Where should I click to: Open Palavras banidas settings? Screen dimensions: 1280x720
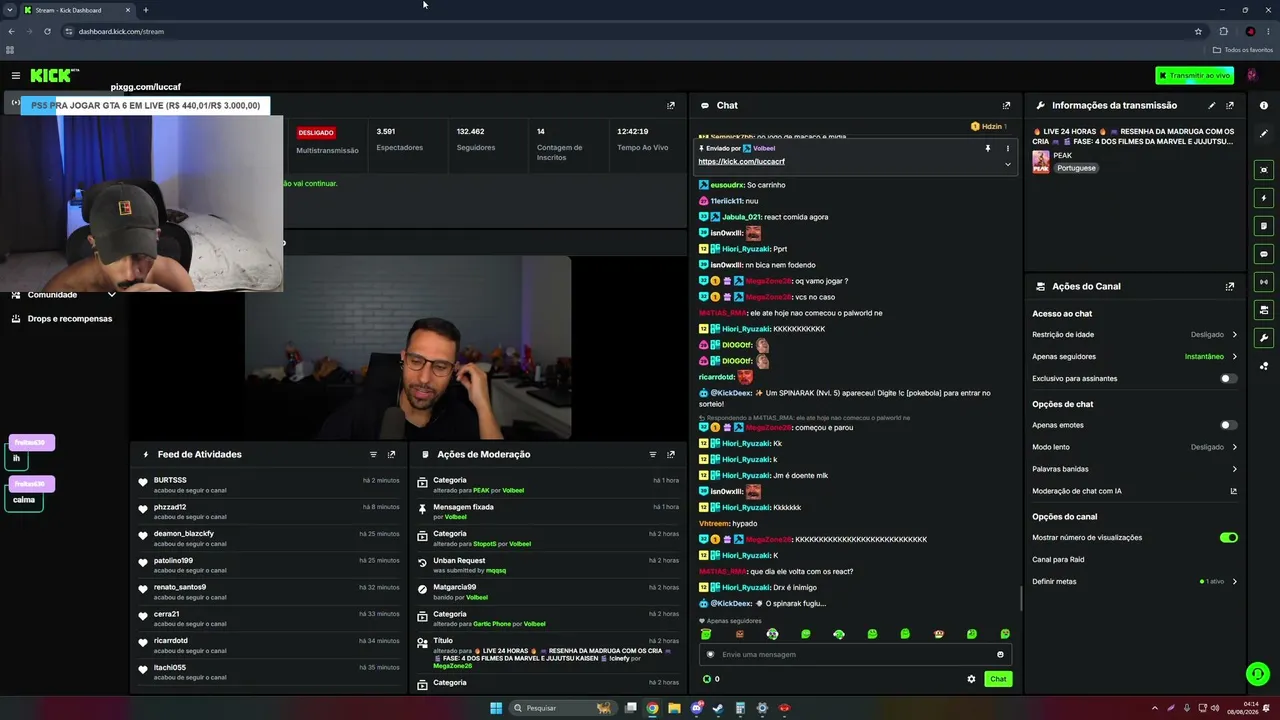click(1135, 469)
